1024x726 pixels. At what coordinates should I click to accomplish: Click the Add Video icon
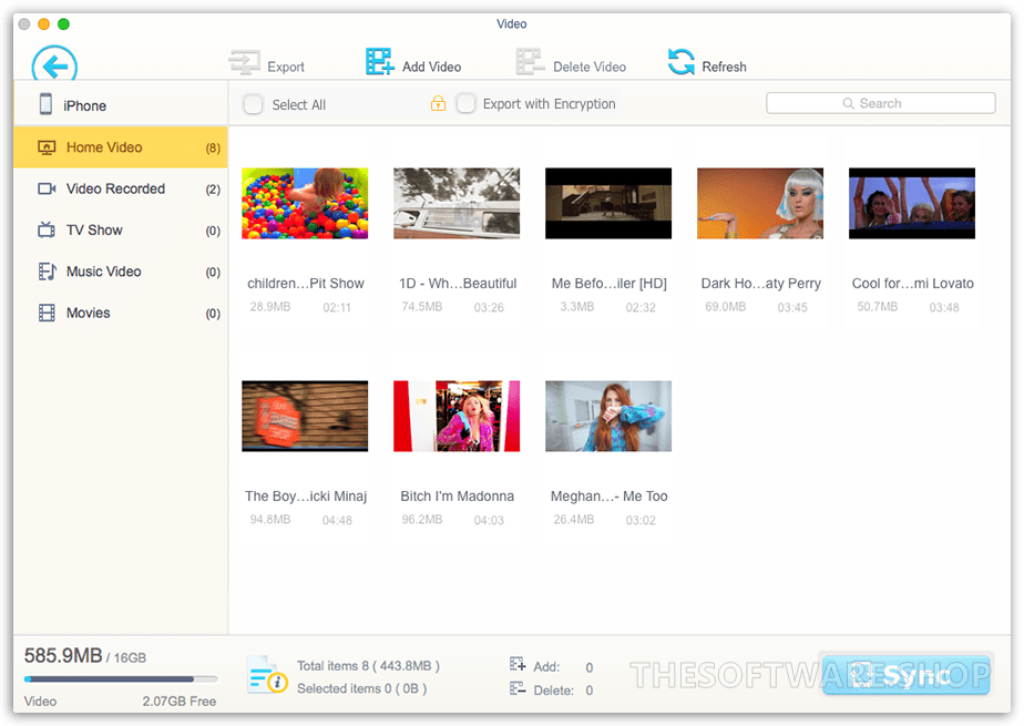[379, 61]
